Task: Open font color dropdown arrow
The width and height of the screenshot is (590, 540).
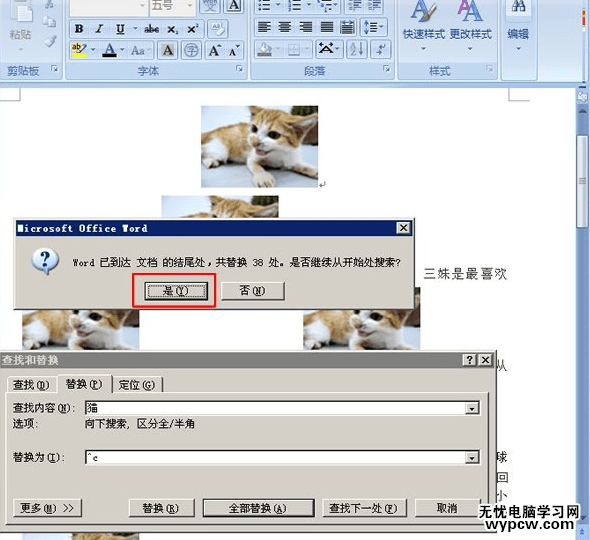Action: click(122, 50)
